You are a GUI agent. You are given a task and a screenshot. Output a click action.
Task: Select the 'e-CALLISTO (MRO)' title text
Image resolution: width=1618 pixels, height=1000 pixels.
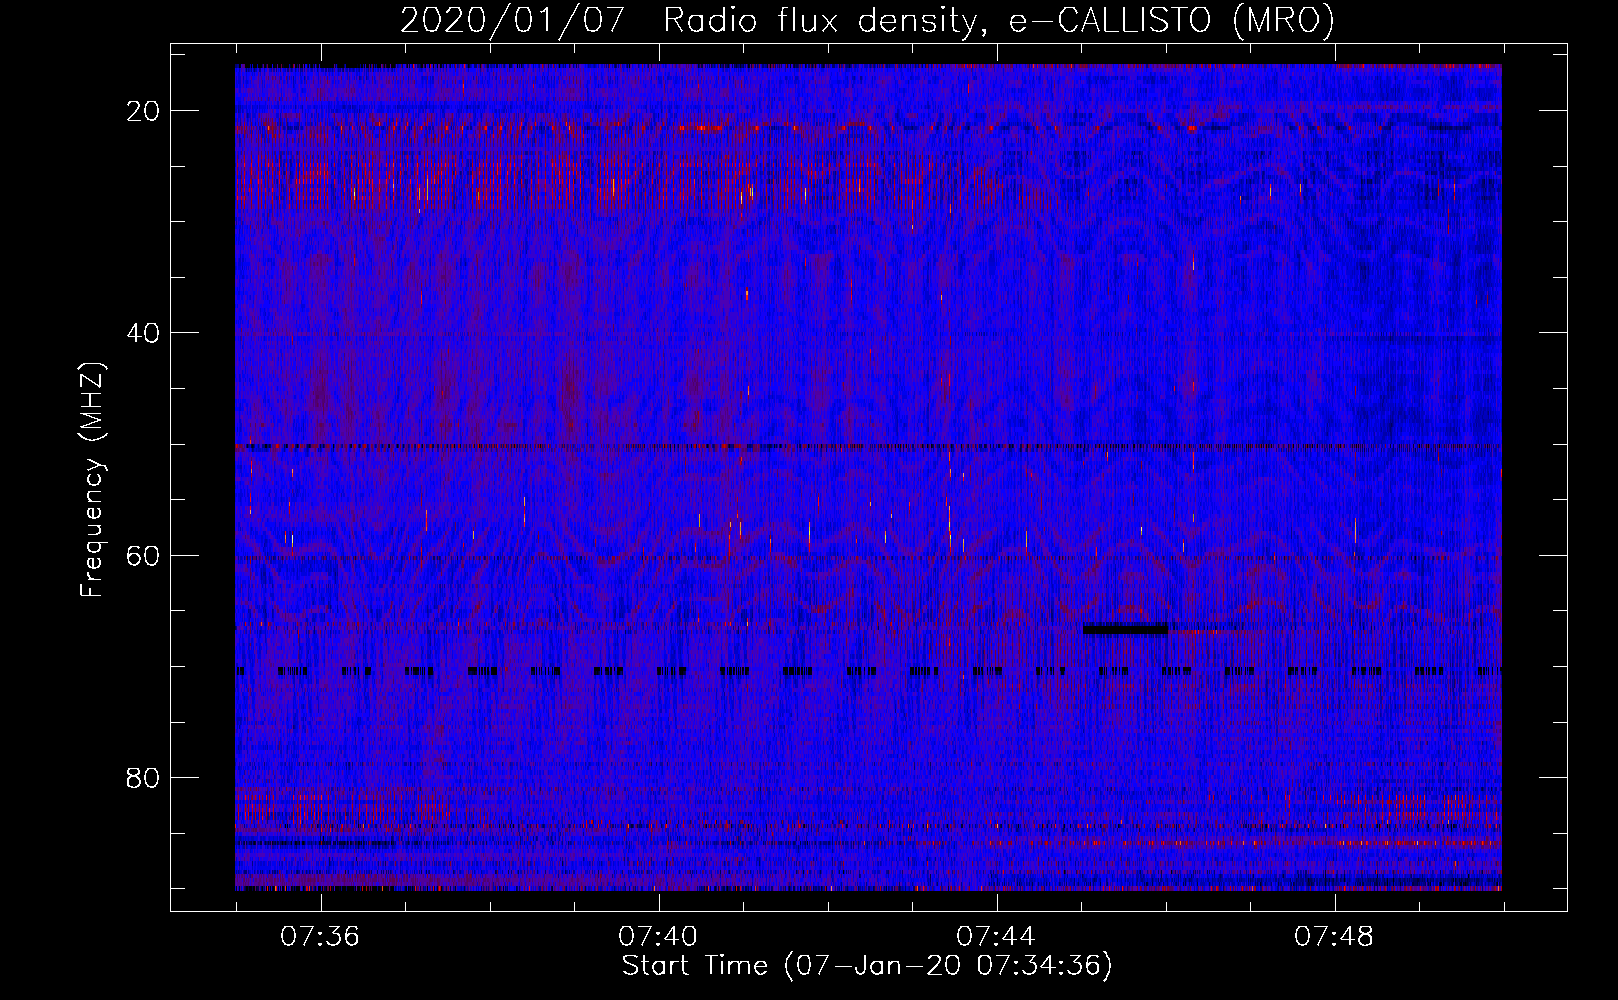click(x=1171, y=21)
